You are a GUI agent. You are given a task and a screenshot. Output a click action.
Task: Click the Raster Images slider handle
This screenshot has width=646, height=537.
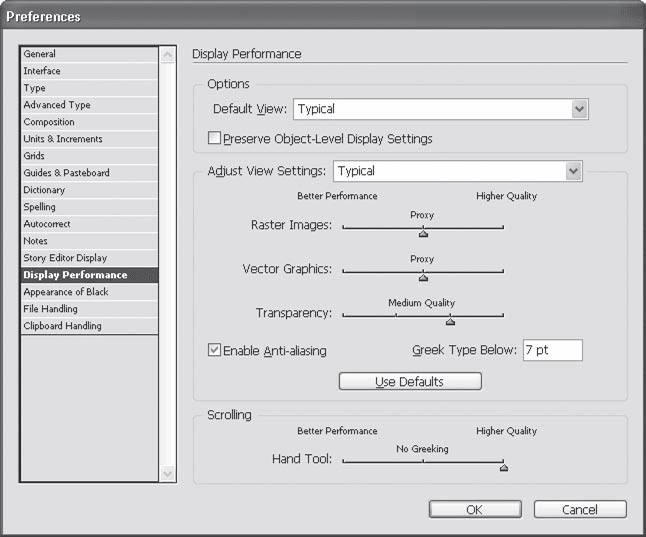[x=423, y=233]
